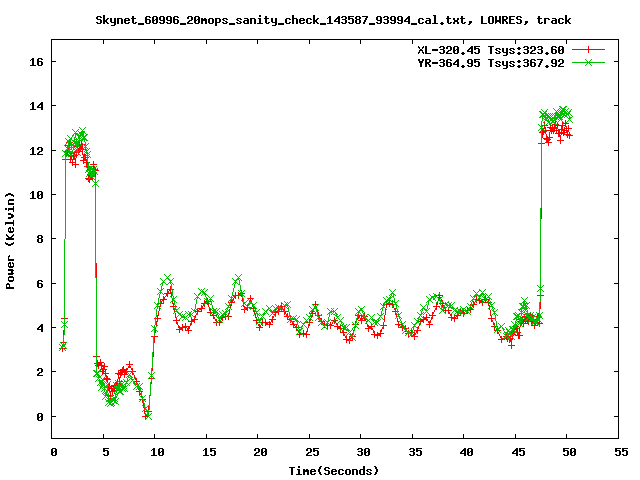Viewport: 640px width, 480px height.
Task: Click the y-axis tick label 16
Action: 34,62
